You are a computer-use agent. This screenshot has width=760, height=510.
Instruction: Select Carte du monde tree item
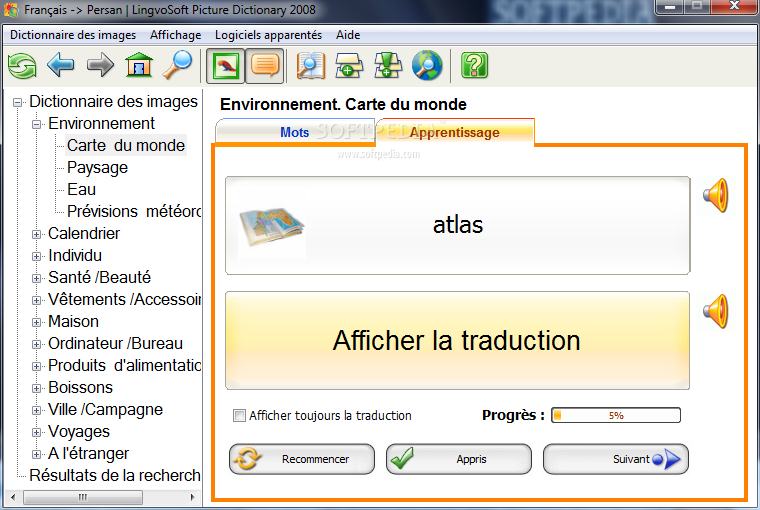point(126,145)
